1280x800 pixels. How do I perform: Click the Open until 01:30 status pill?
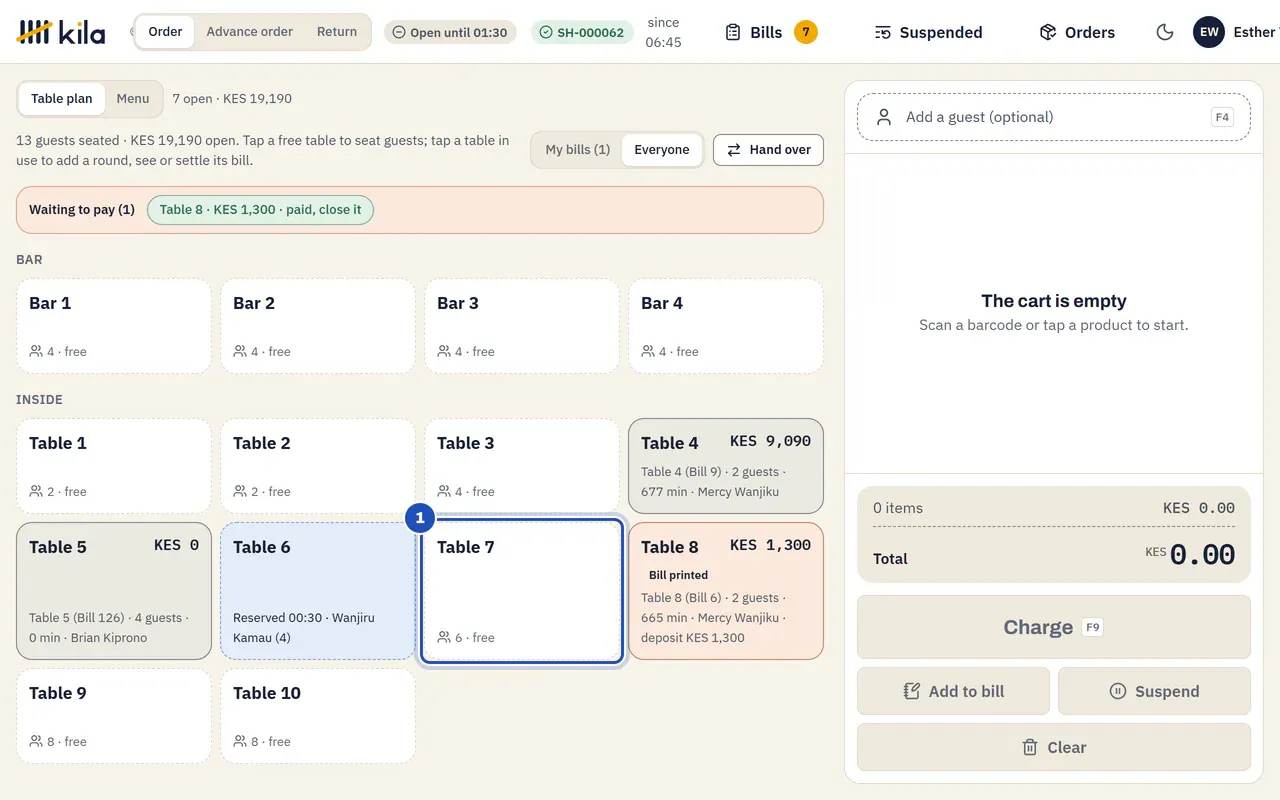pyautogui.click(x=451, y=32)
